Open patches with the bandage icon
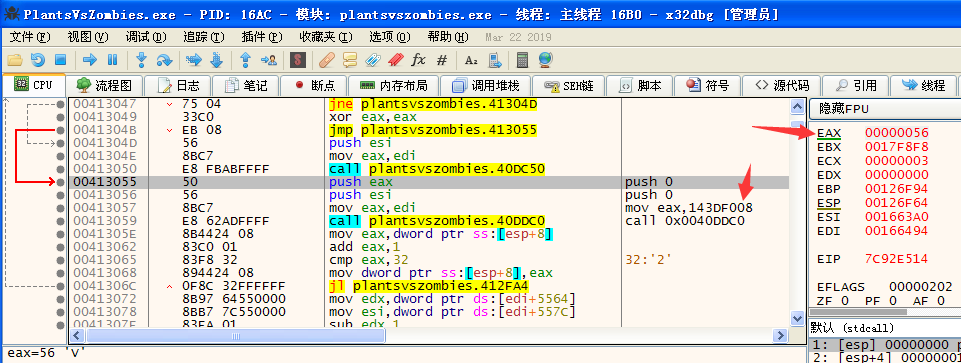Image resolution: width=961 pixels, height=363 pixels. [x=327, y=59]
